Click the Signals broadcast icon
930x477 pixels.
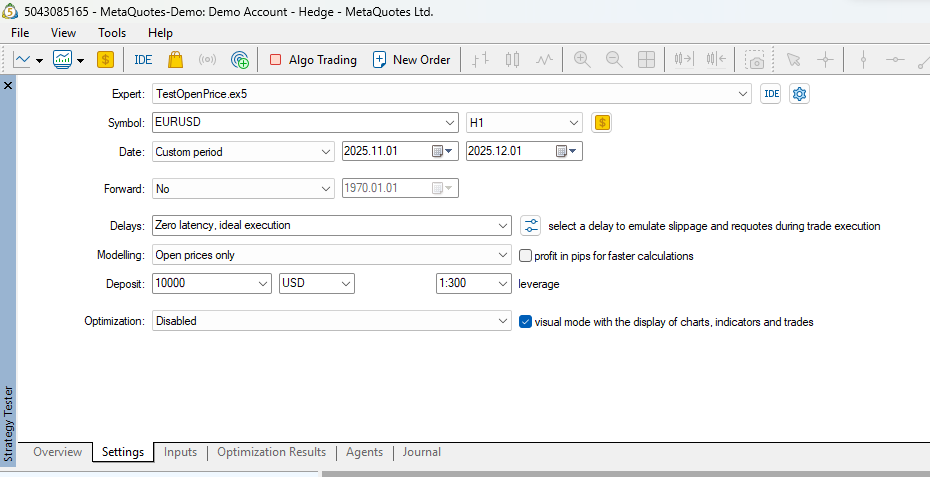[207, 59]
